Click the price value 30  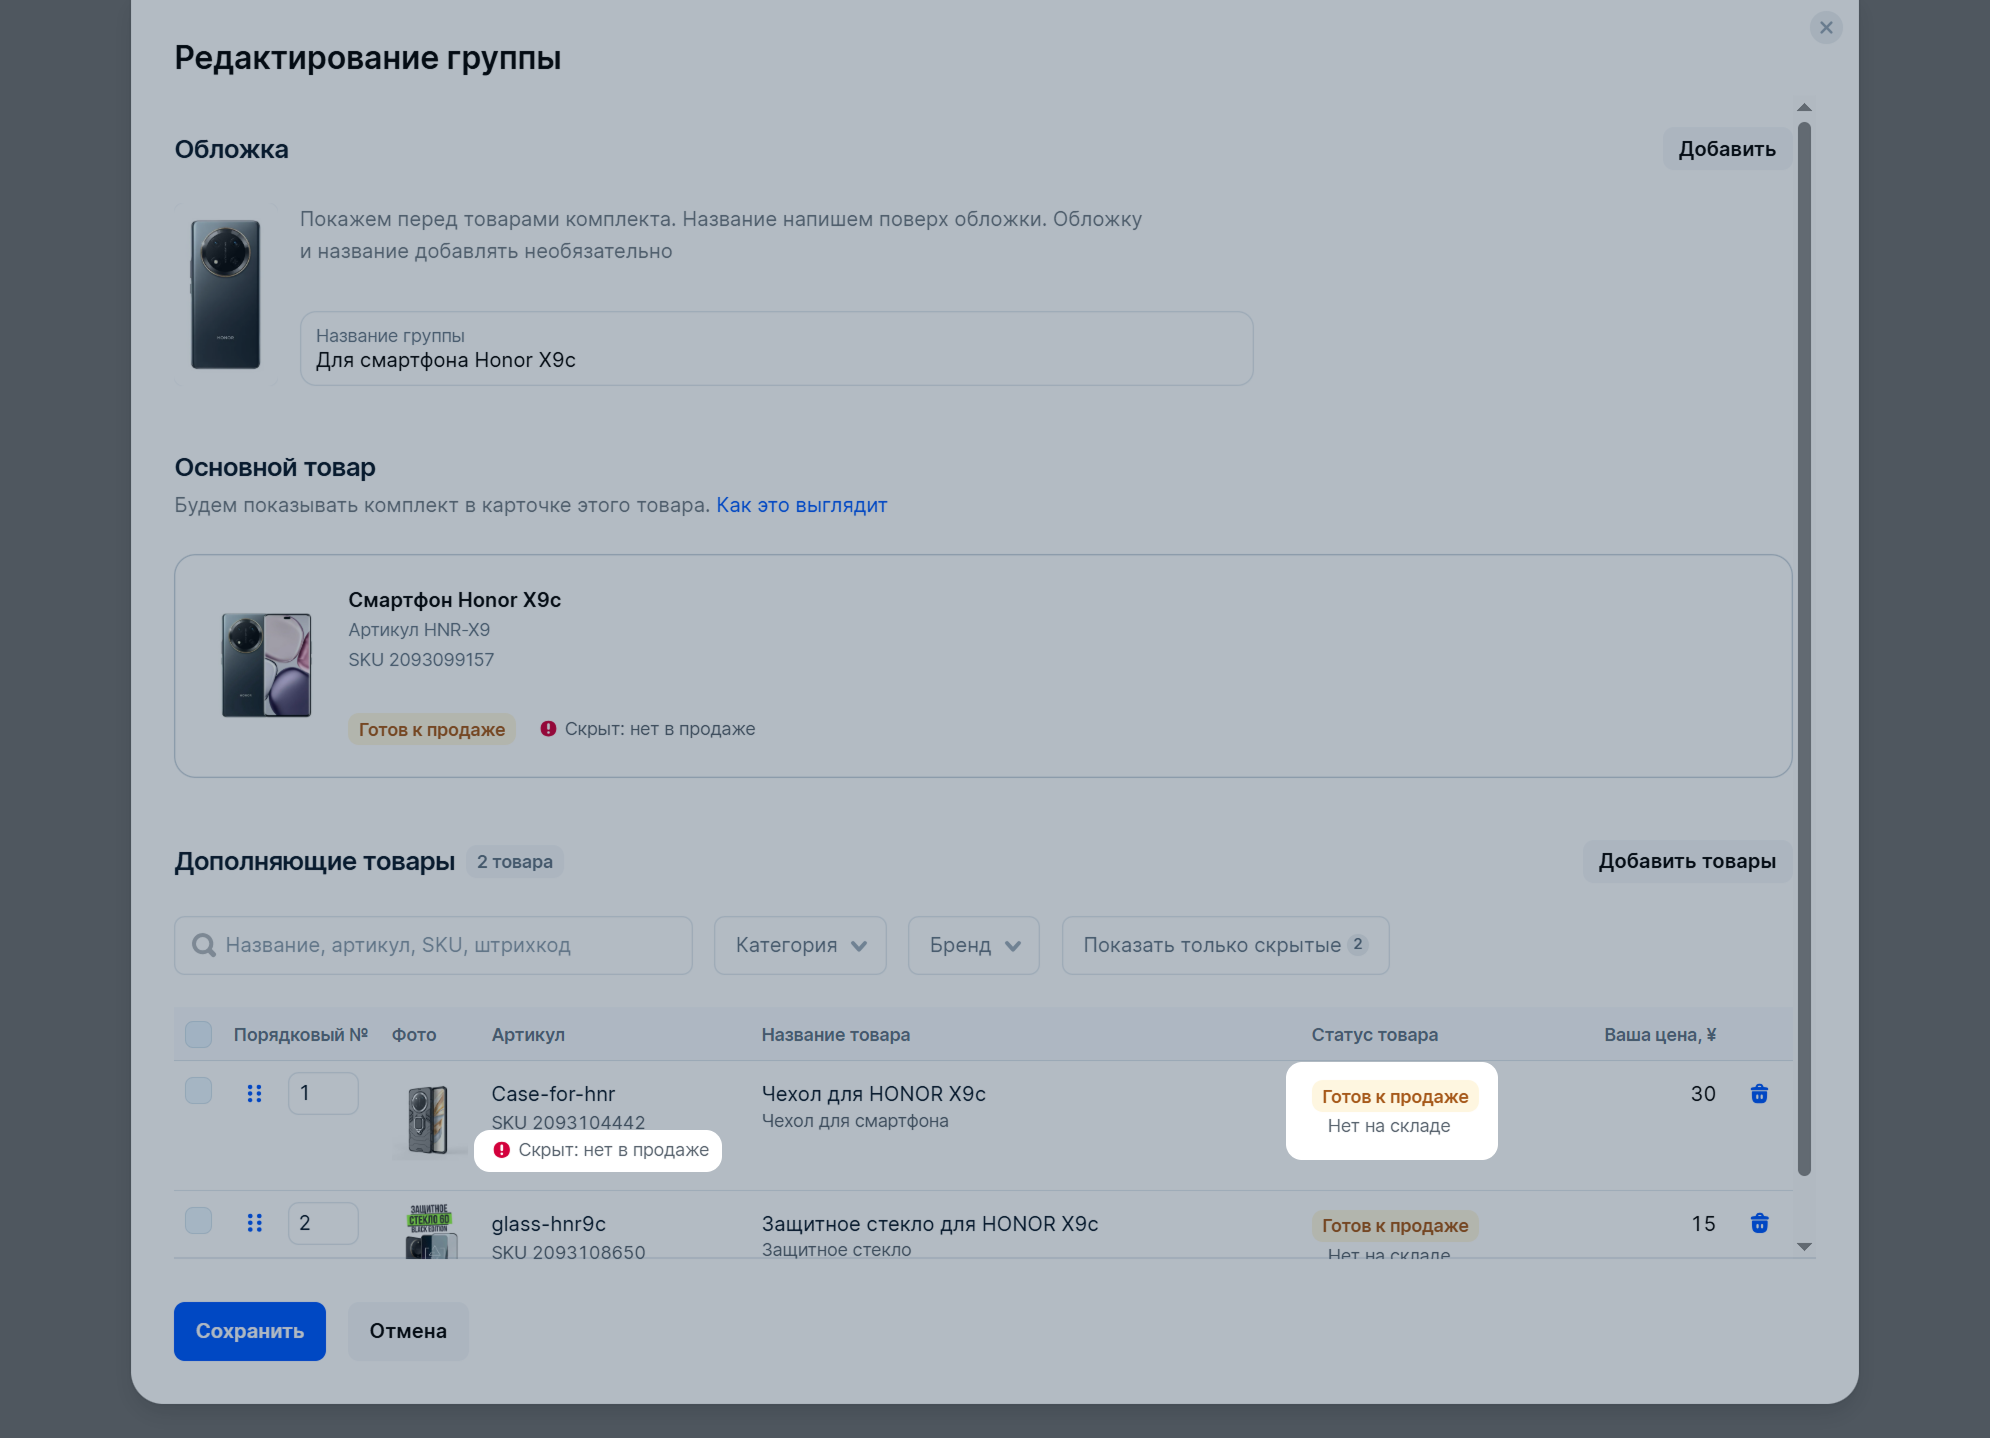(x=1703, y=1094)
